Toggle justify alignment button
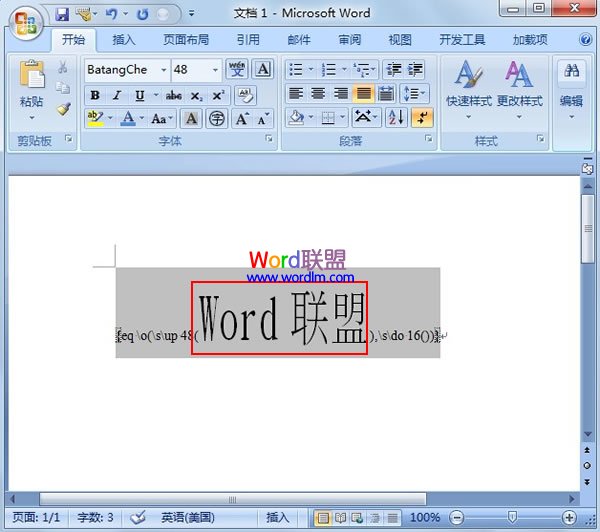Screen dimensions: 600x532 (362, 94)
